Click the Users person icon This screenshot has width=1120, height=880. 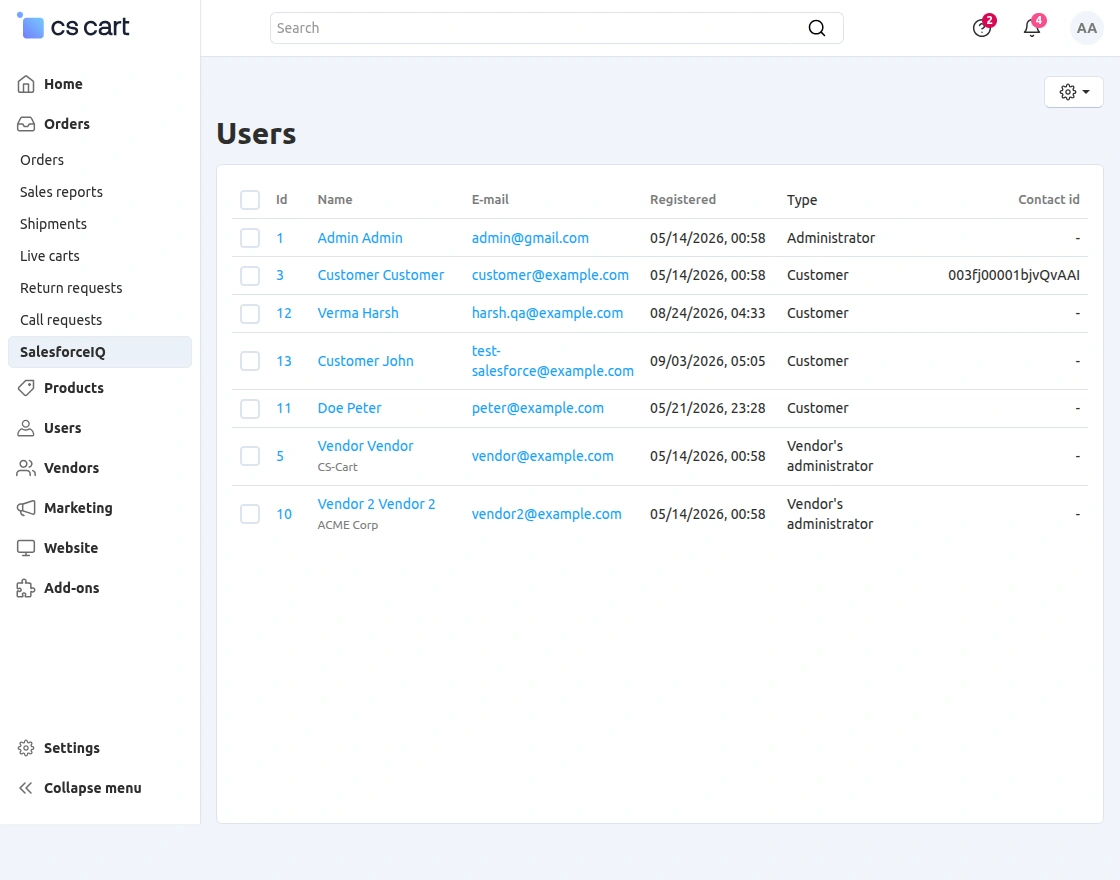coord(26,428)
